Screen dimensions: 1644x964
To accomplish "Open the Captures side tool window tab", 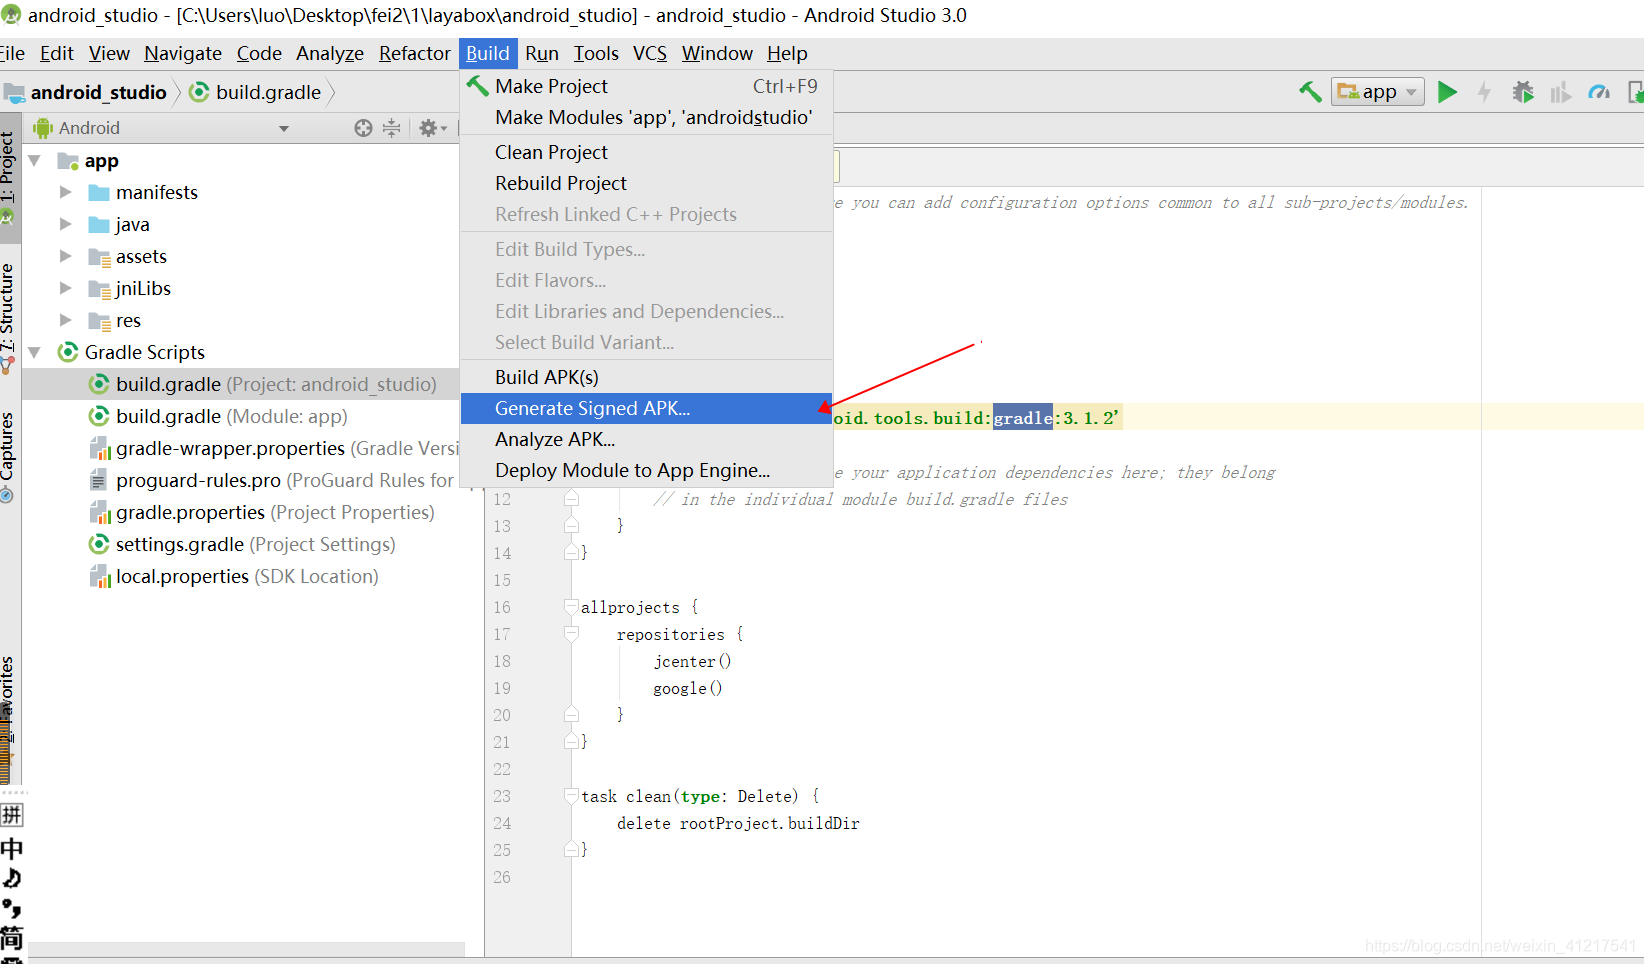I will click(x=8, y=456).
